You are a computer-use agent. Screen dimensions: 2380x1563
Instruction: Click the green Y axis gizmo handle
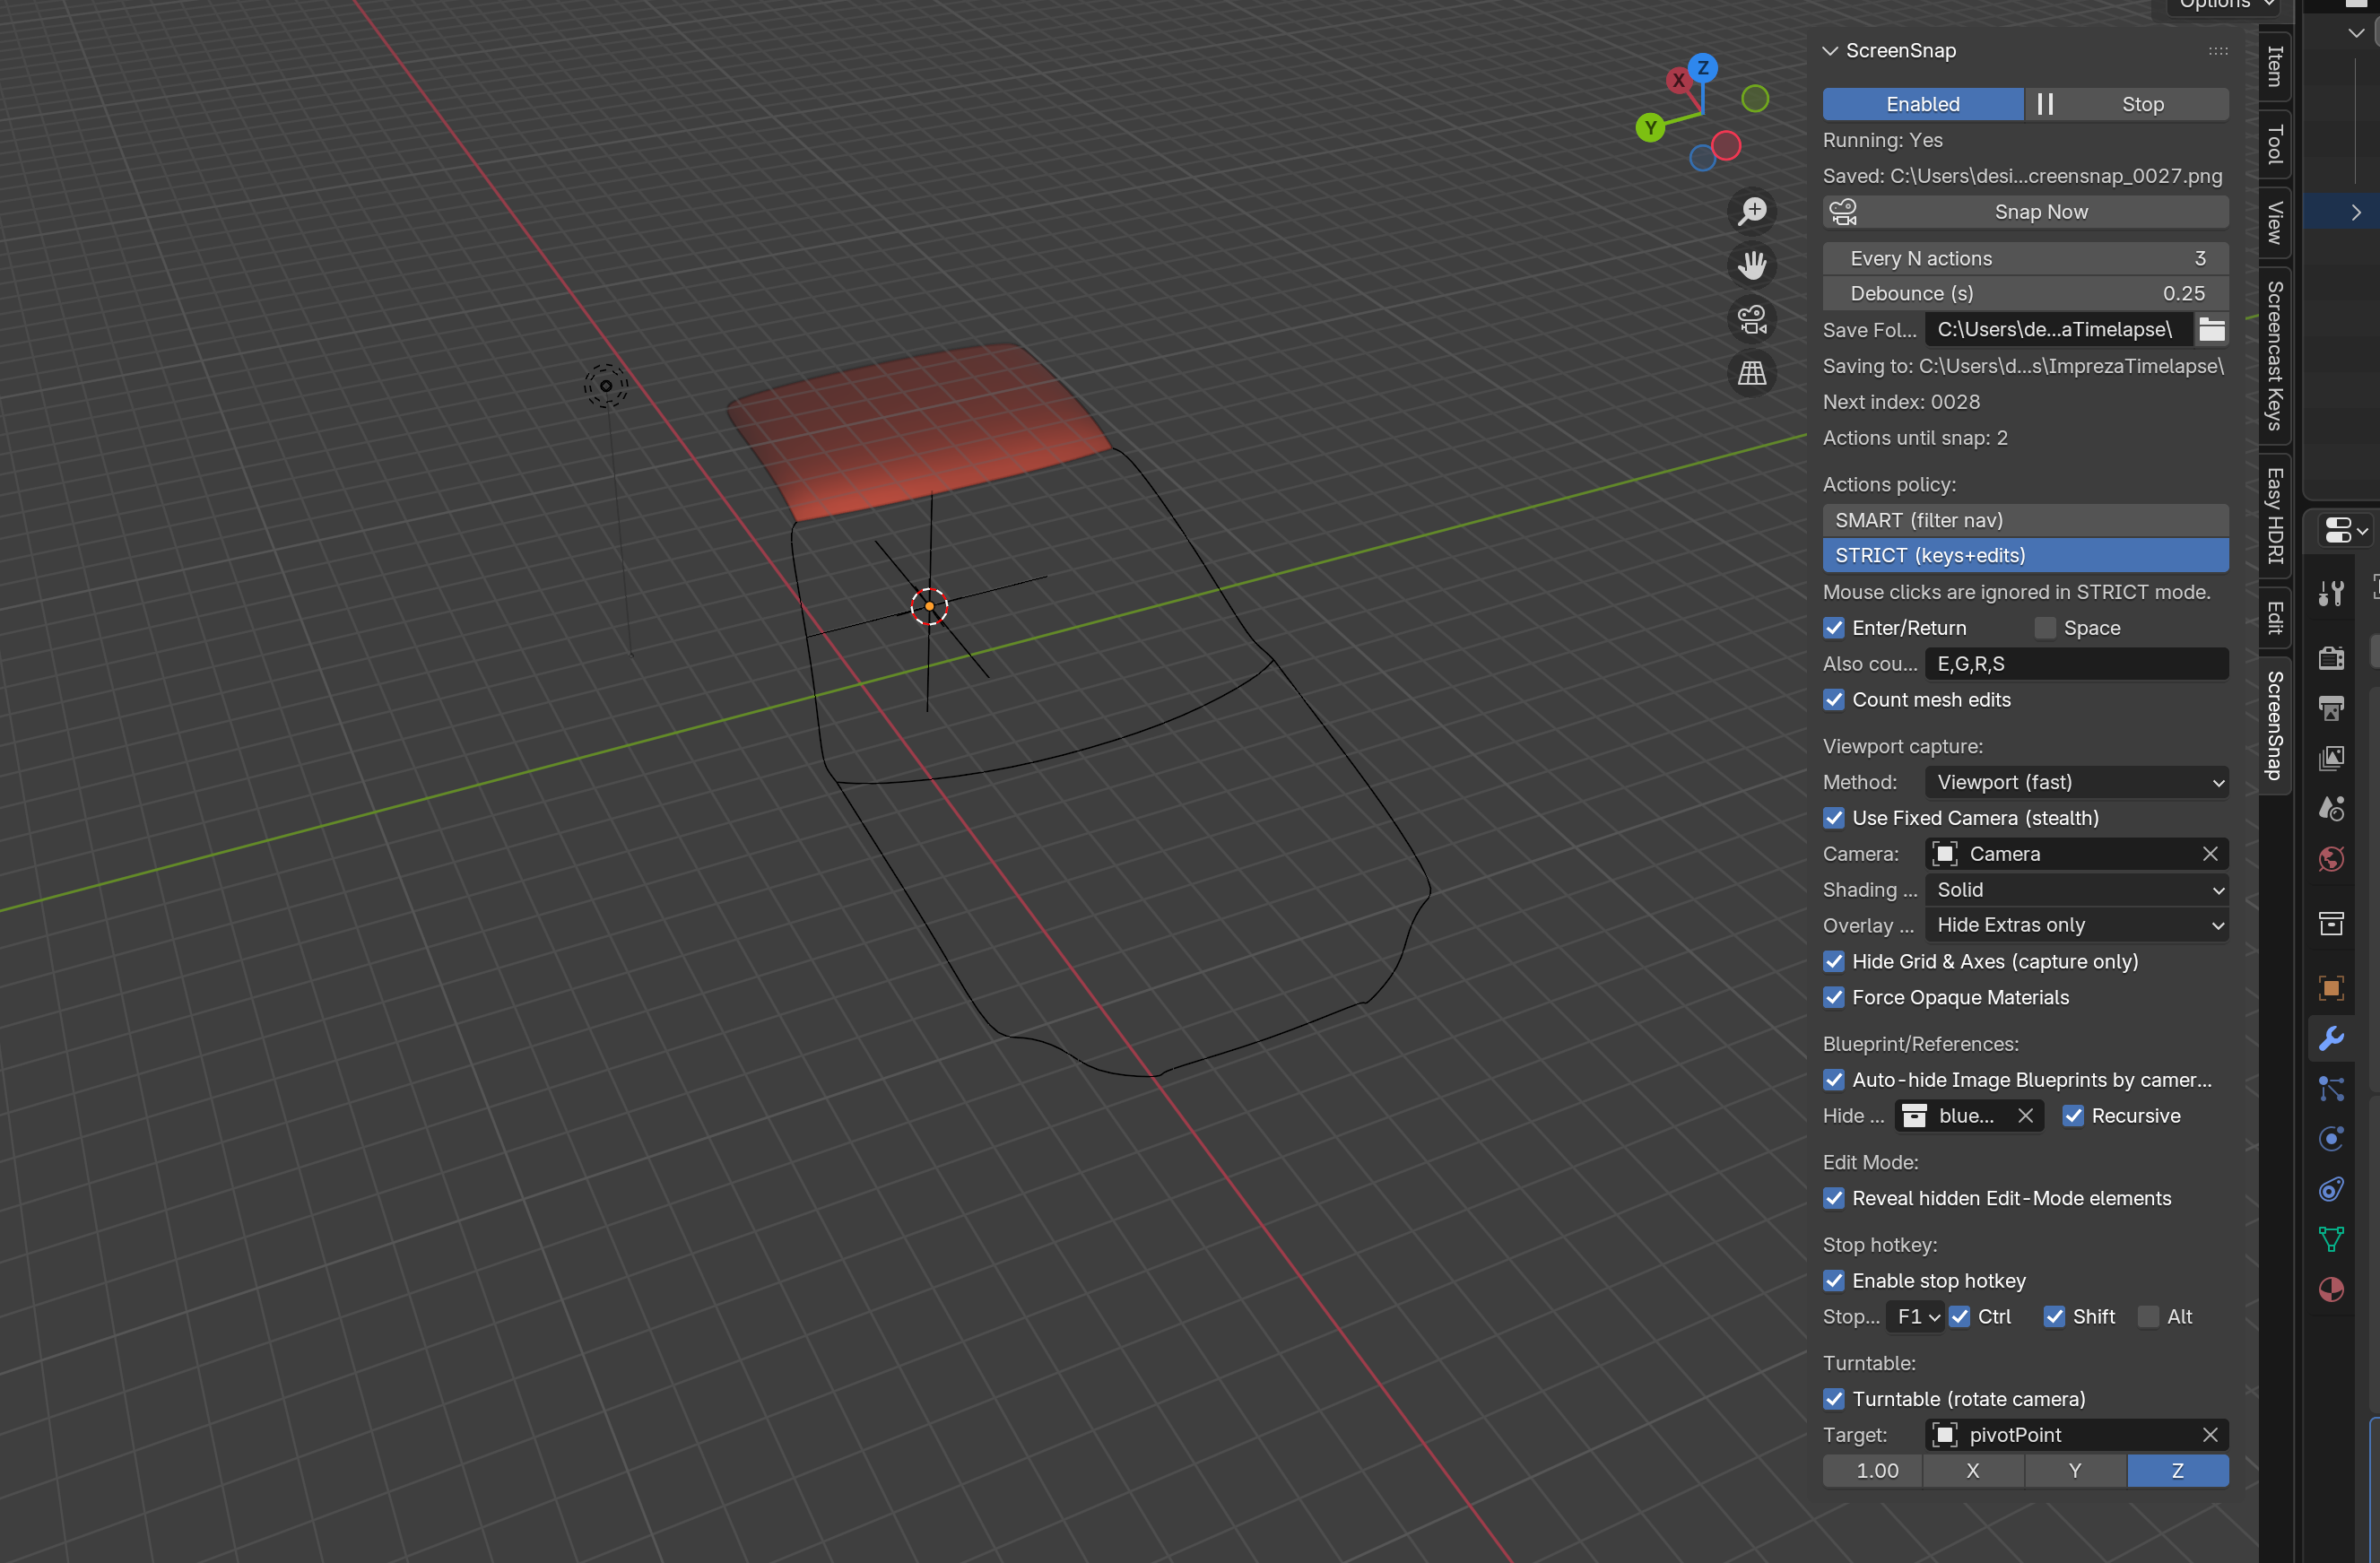1650,127
